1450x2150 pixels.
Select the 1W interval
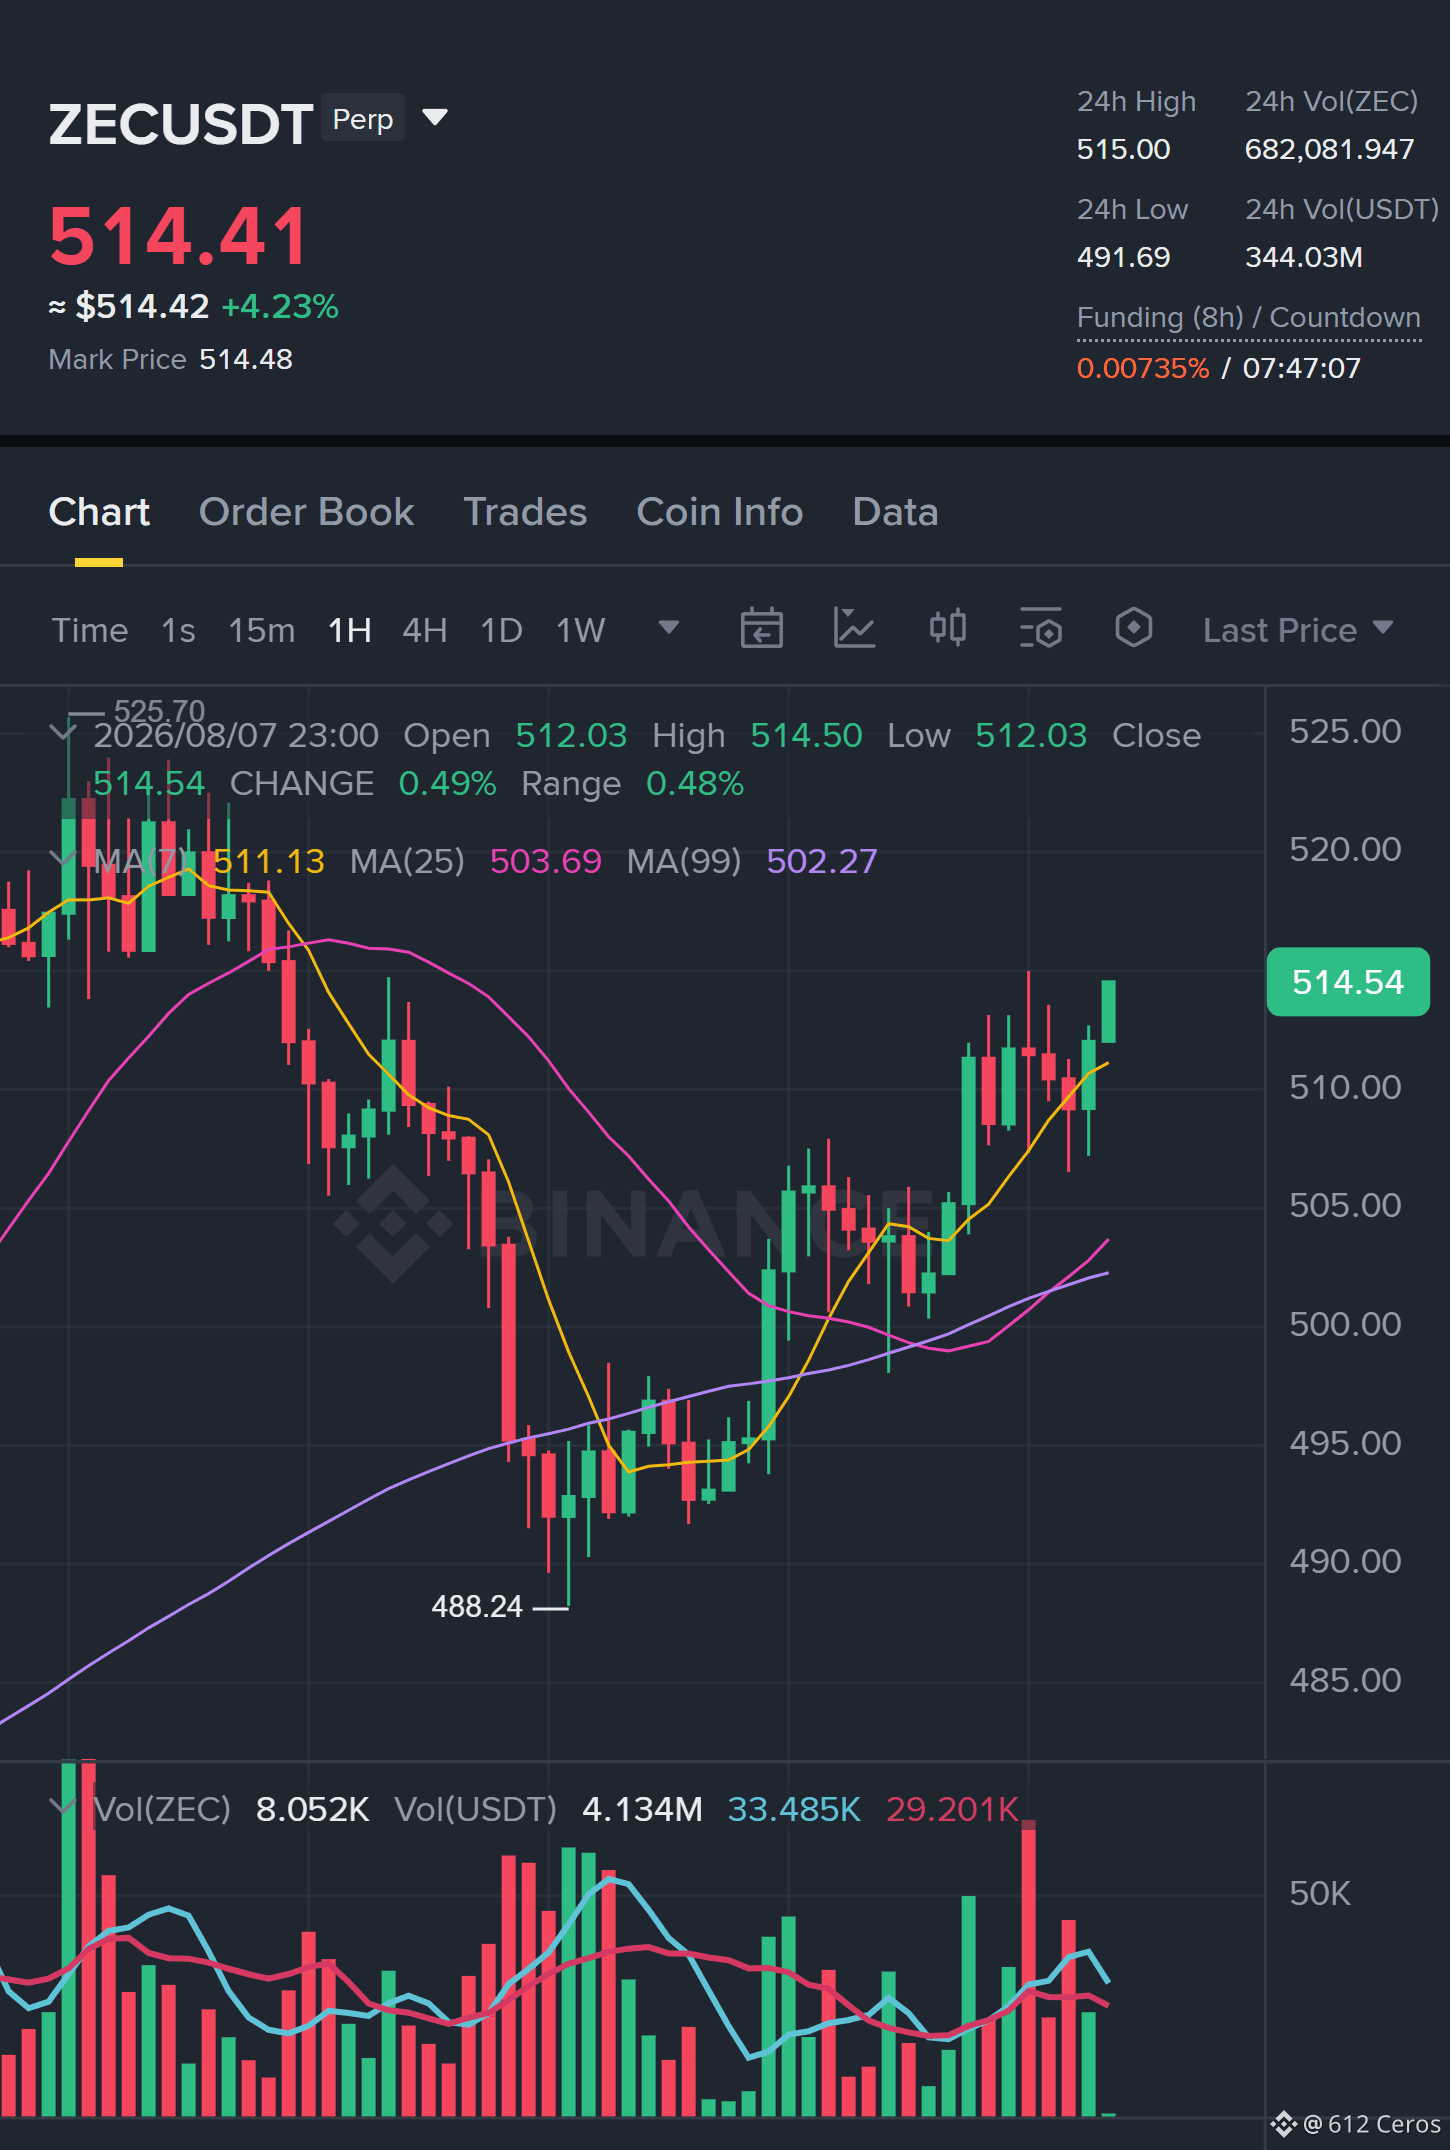pos(581,630)
